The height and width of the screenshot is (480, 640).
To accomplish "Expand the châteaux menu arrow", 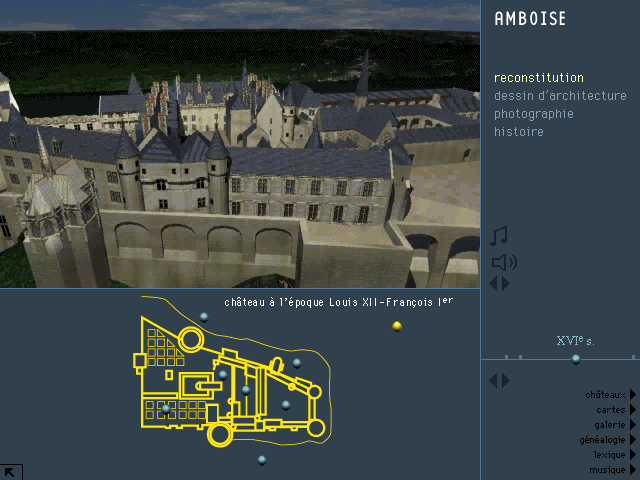I will pos(633,395).
